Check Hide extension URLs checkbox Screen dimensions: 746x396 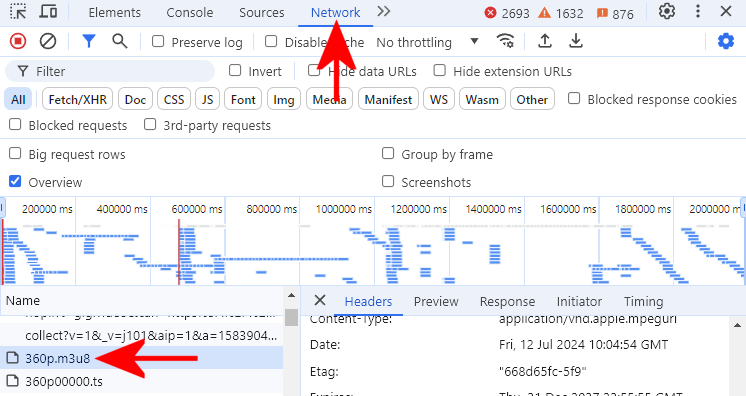[x=440, y=70]
